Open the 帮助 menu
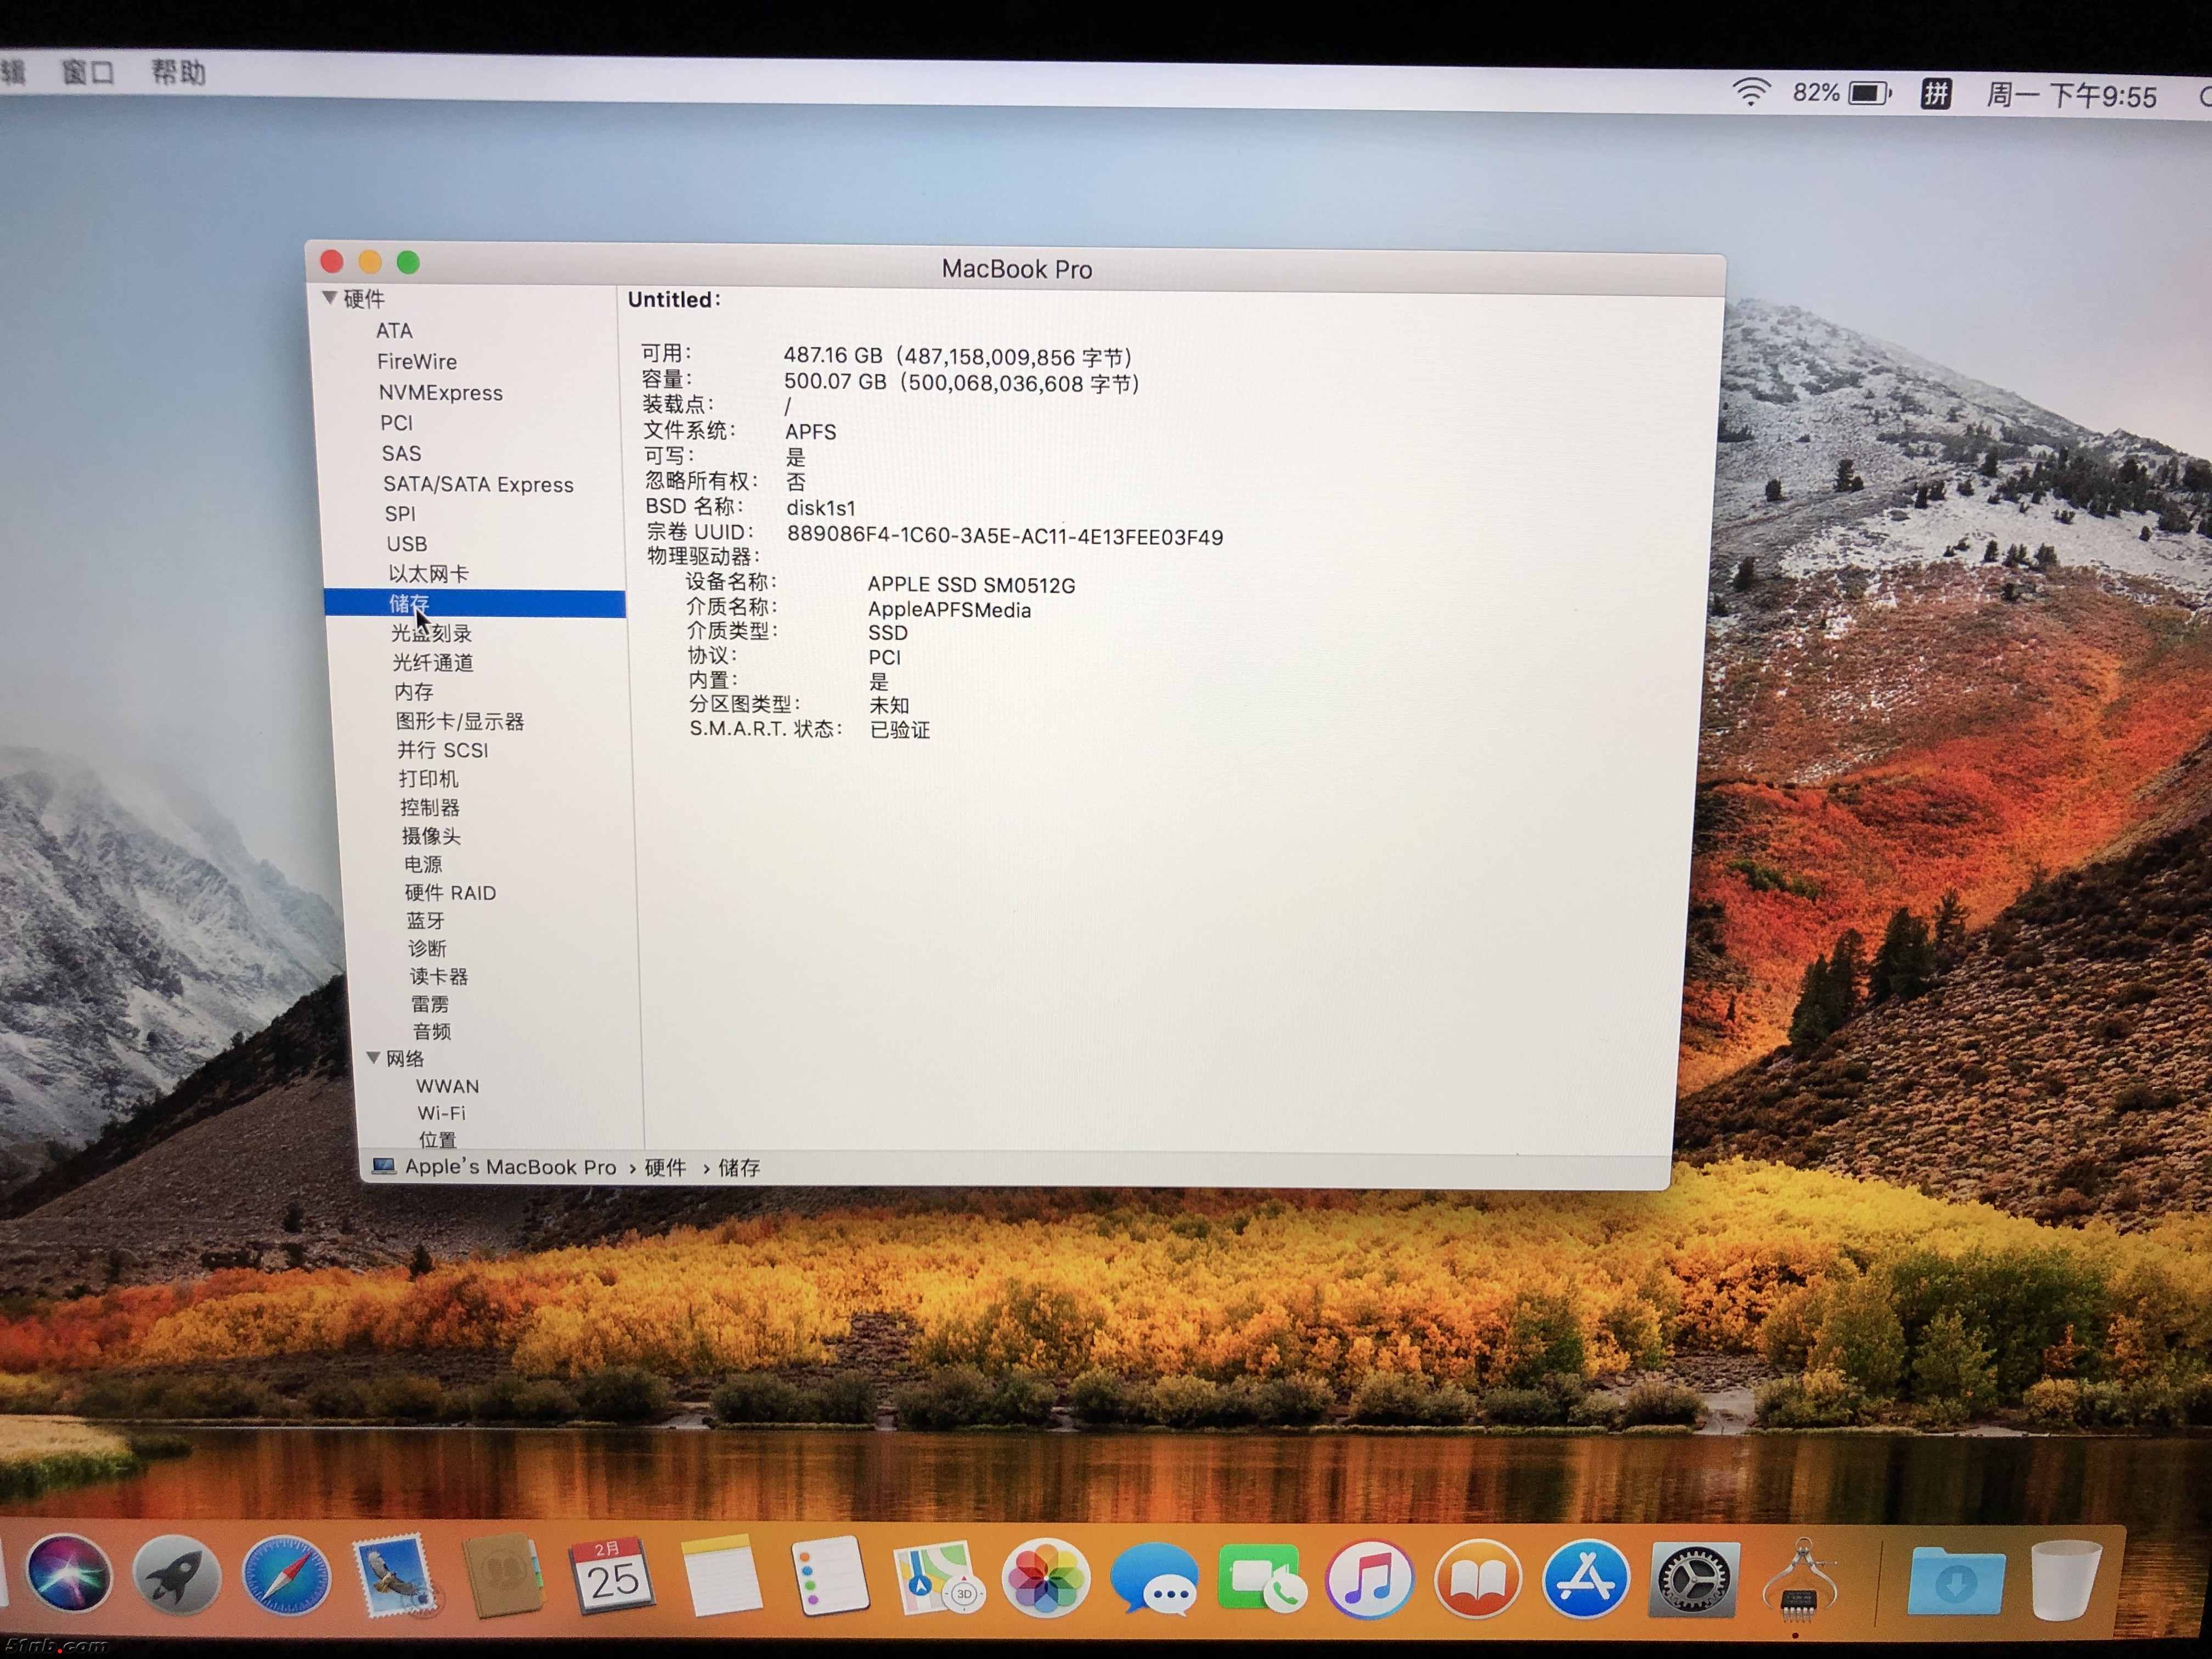2212x1659 pixels. pos(178,72)
